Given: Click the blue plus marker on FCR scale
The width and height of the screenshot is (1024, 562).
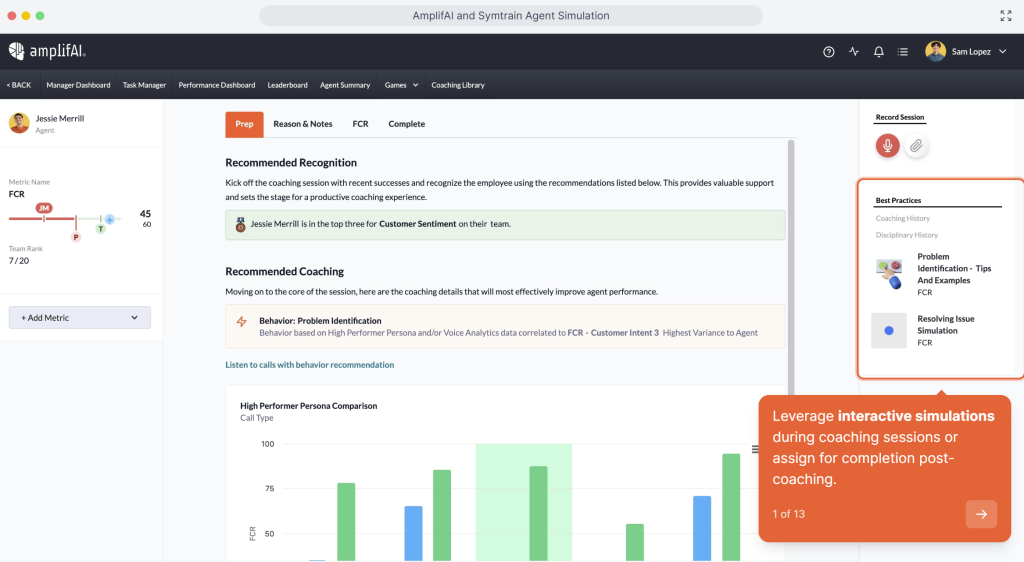Looking at the screenshot, I should [x=110, y=219].
